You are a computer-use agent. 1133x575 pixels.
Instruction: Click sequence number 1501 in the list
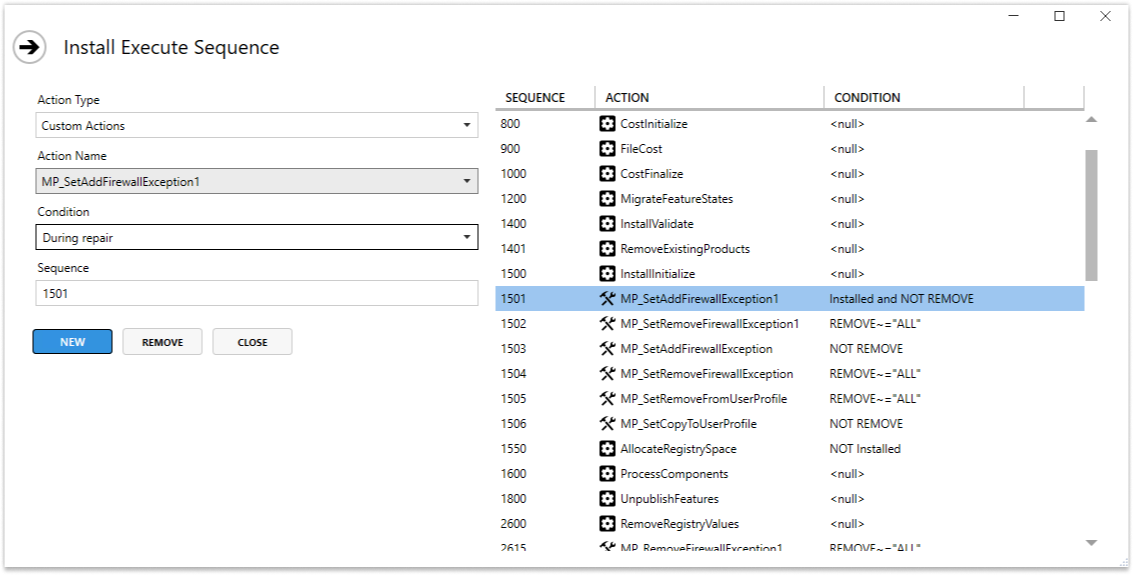tap(514, 298)
